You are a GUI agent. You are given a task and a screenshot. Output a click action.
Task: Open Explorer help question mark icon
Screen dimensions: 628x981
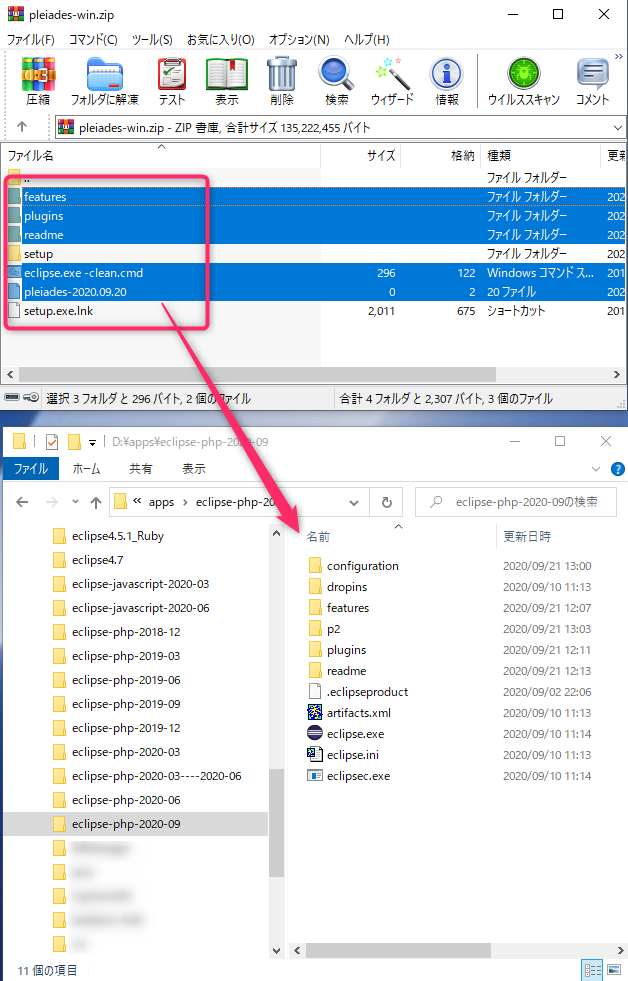click(617, 469)
